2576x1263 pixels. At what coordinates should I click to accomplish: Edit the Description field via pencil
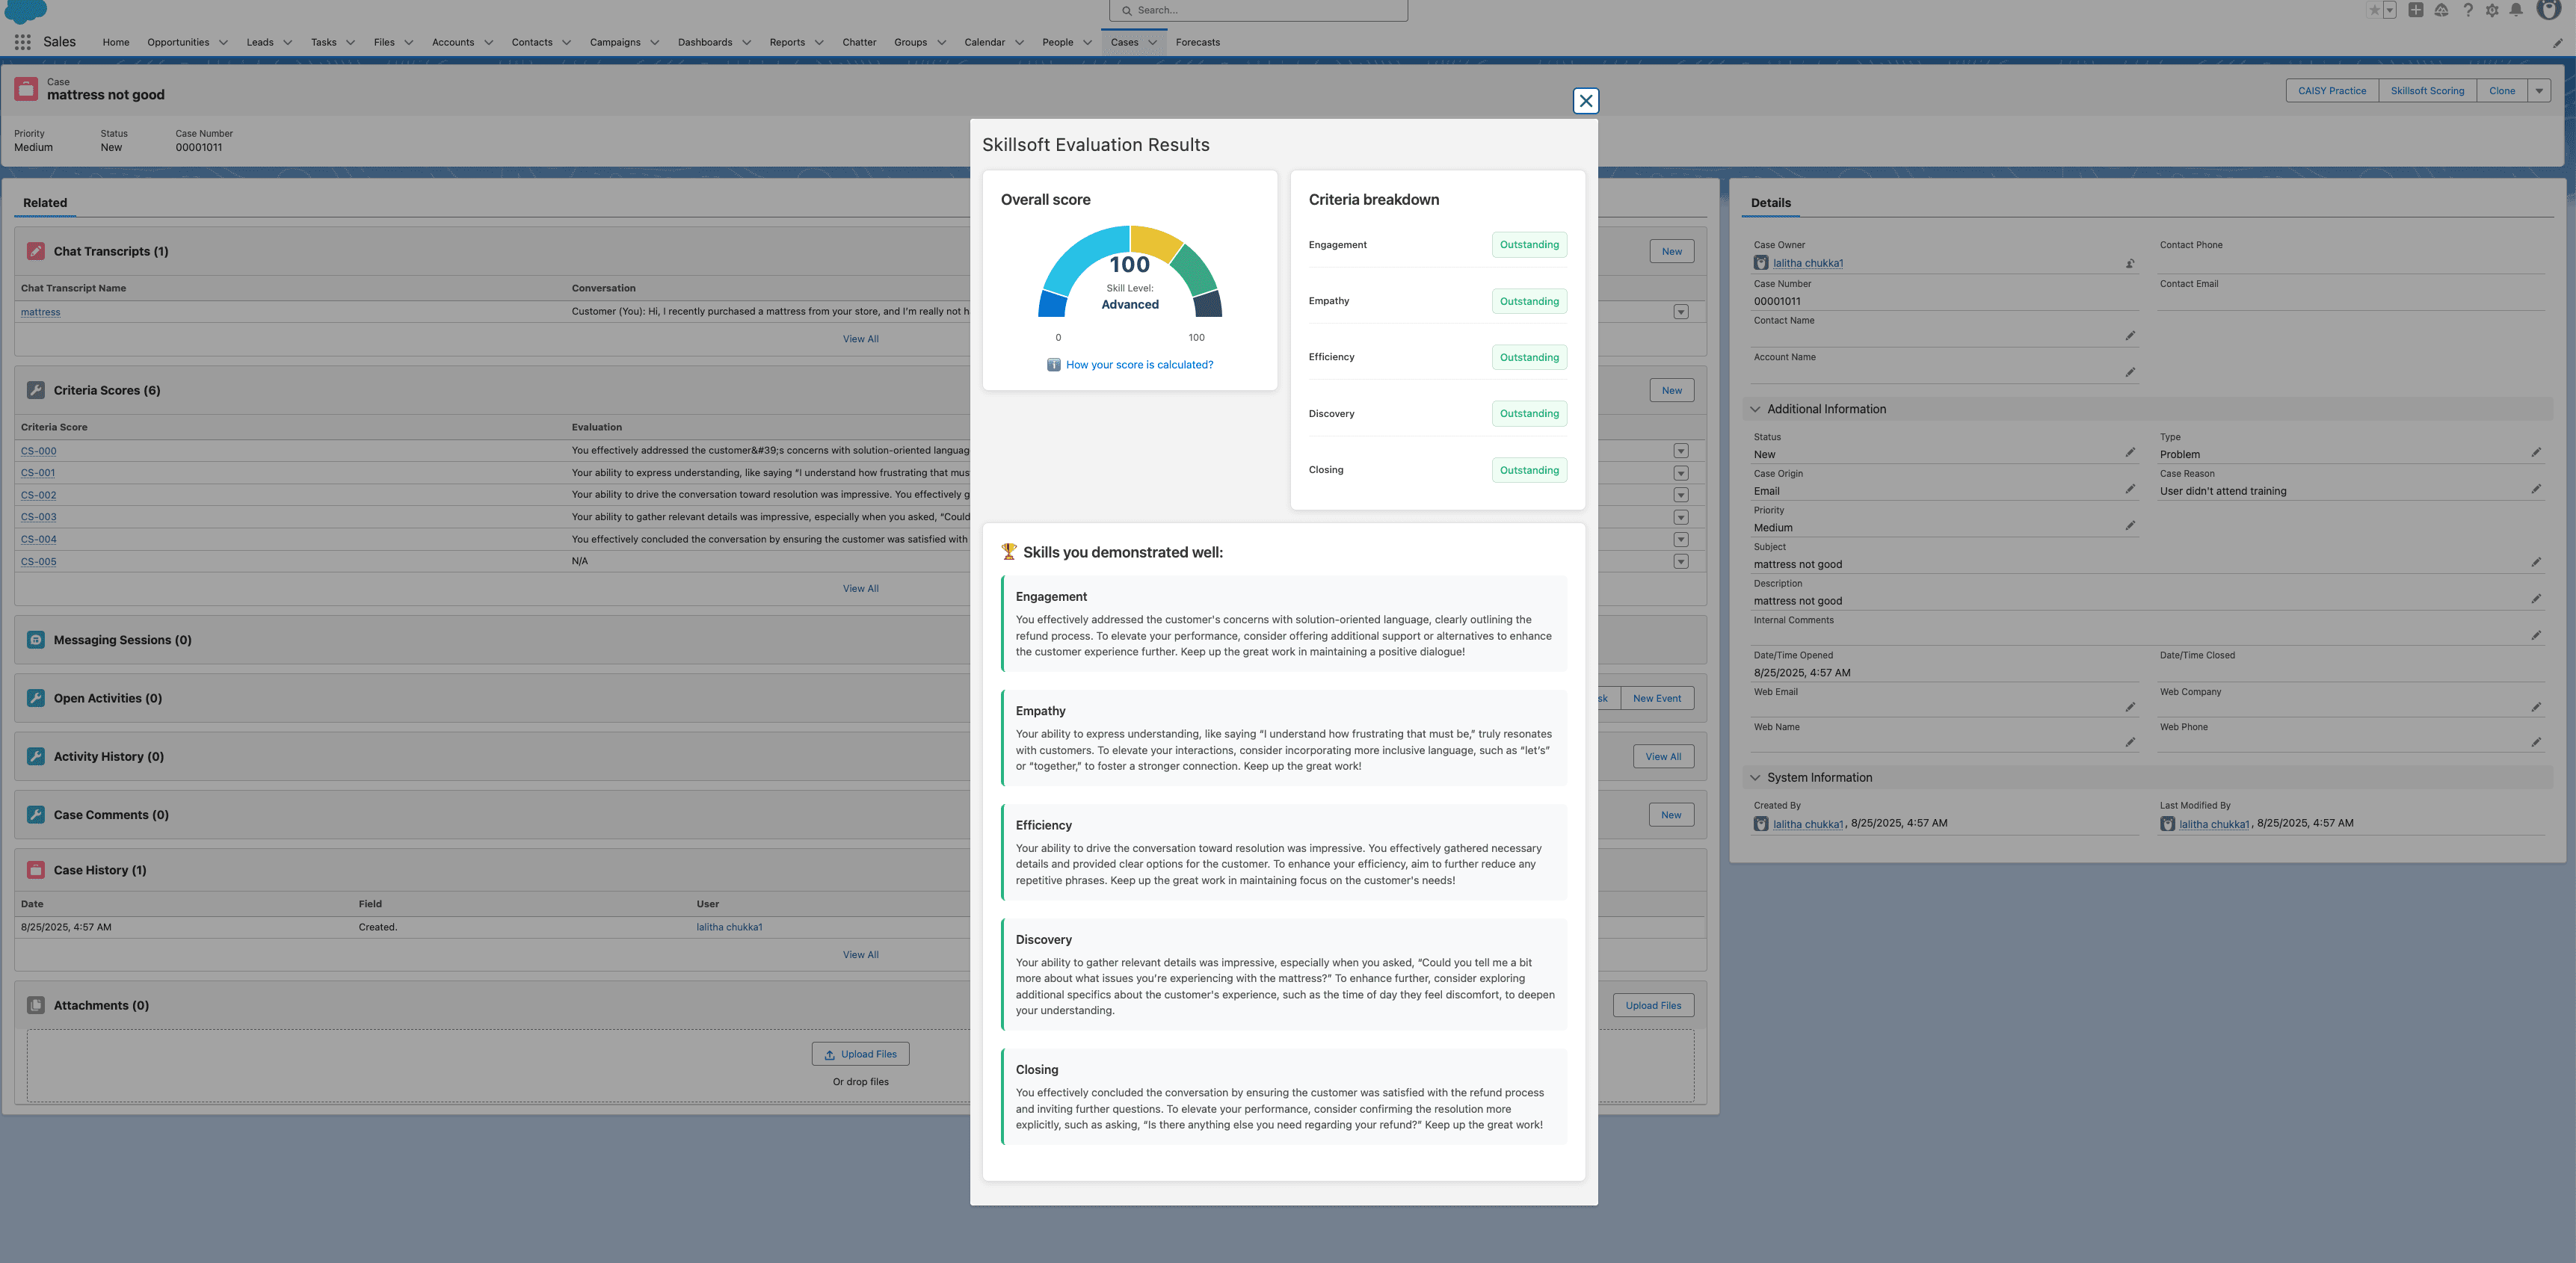2536,599
